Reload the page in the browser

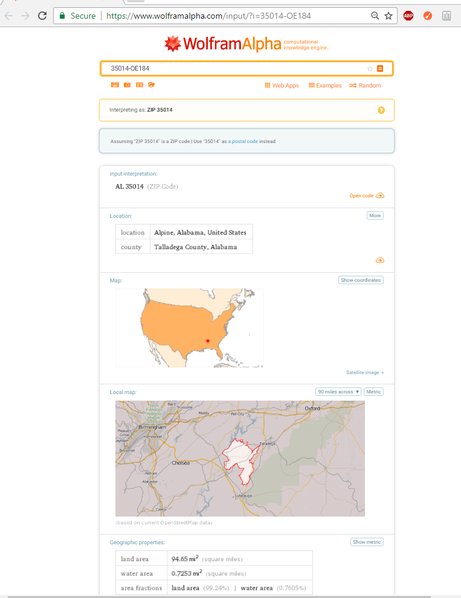point(42,16)
